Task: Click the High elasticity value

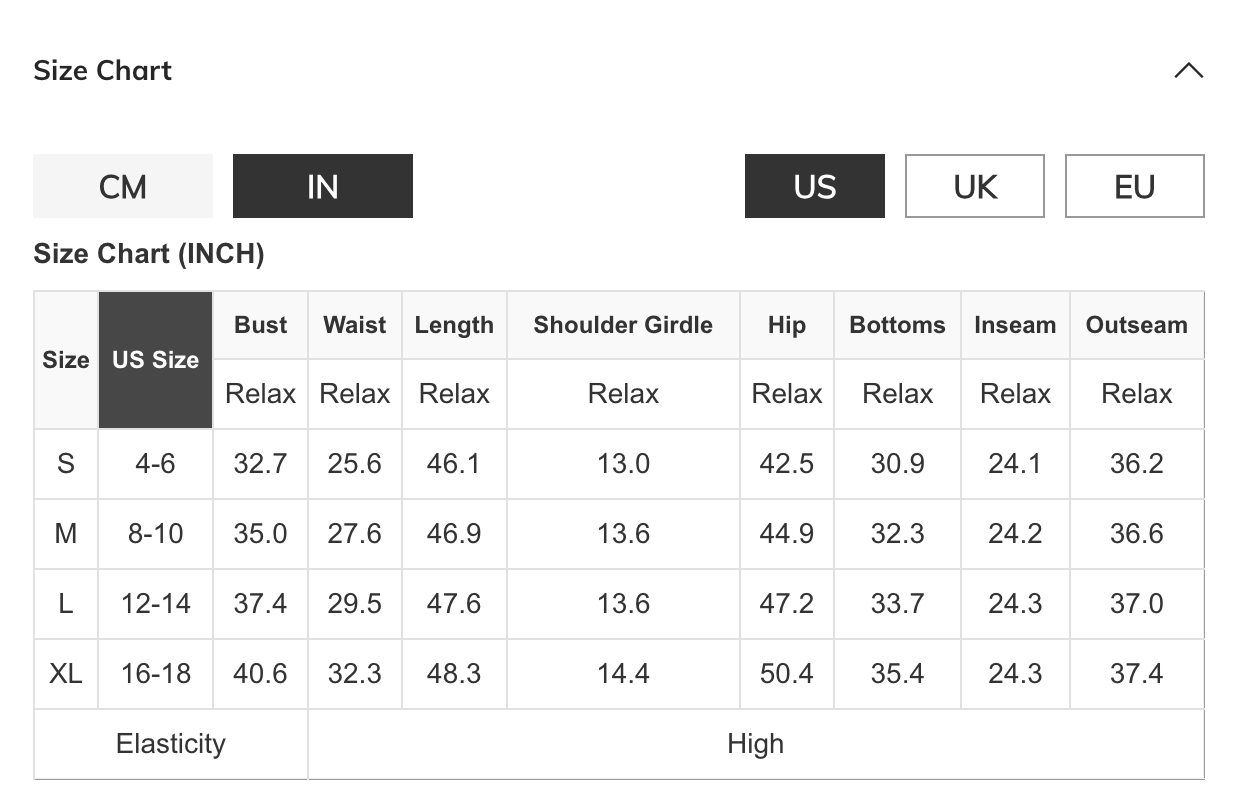Action: [x=755, y=744]
